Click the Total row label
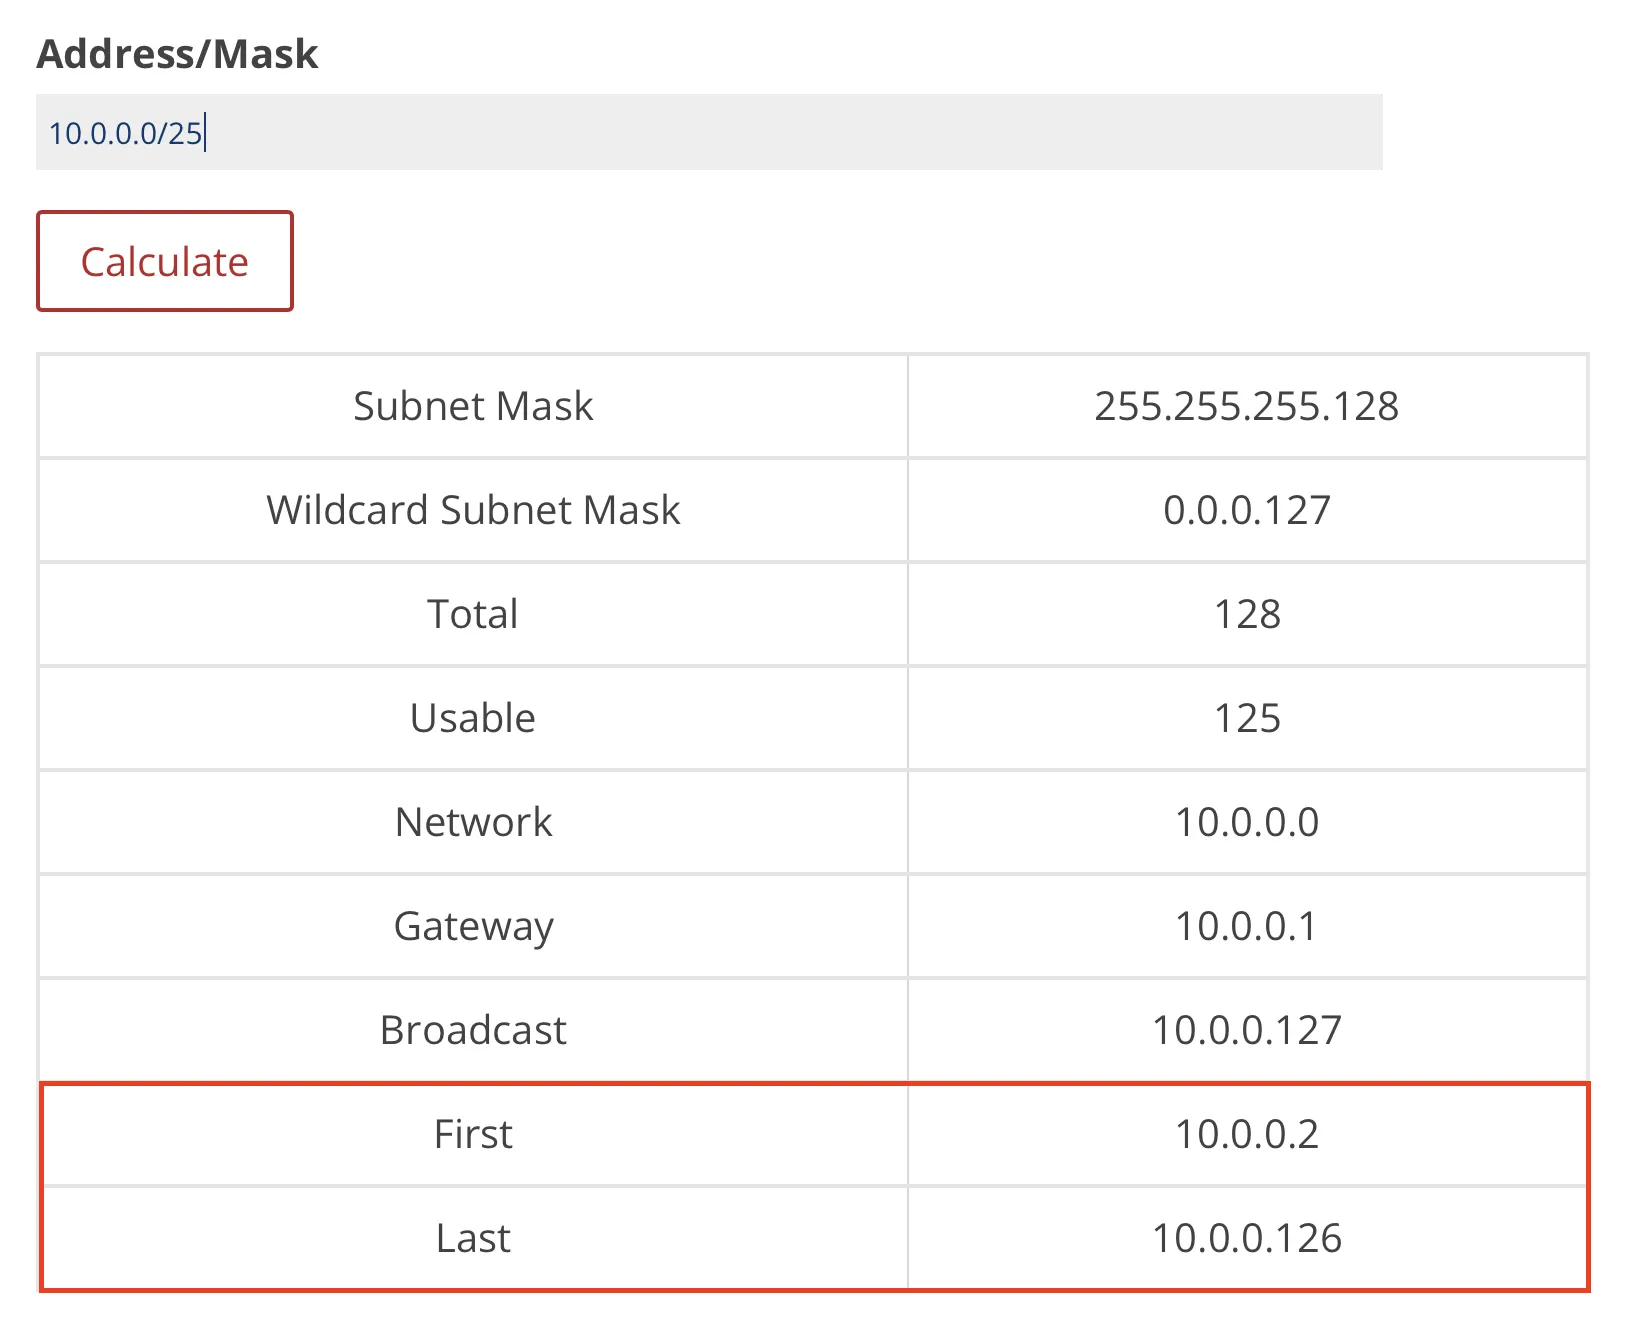Image resolution: width=1648 pixels, height=1330 pixels. [x=473, y=614]
